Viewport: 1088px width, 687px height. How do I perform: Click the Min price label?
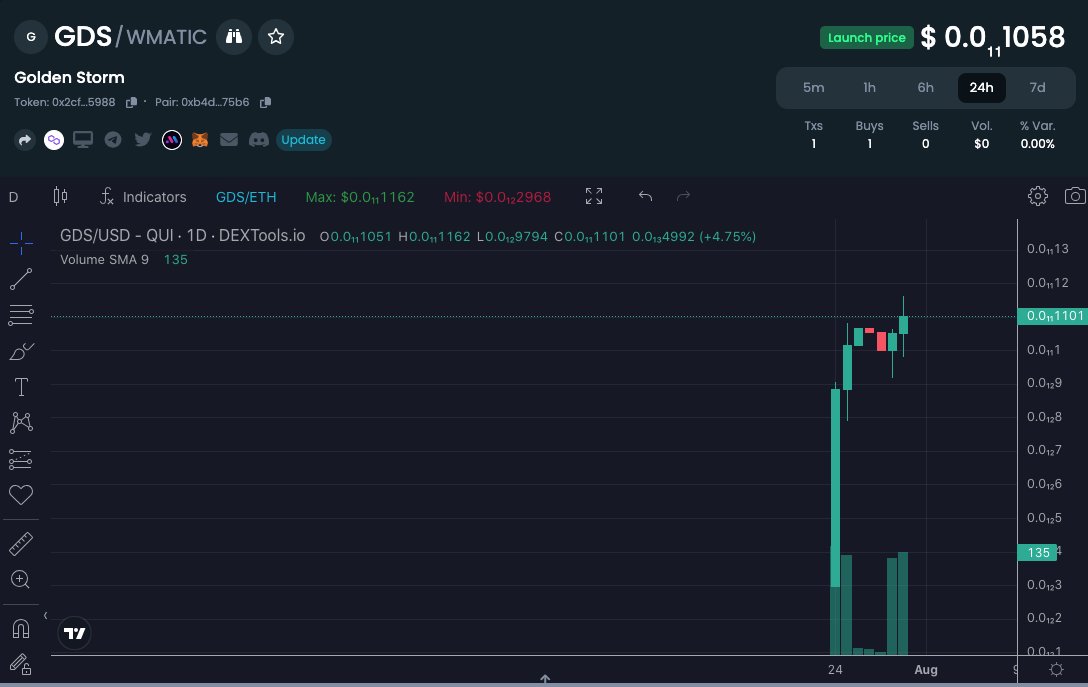(x=498, y=197)
